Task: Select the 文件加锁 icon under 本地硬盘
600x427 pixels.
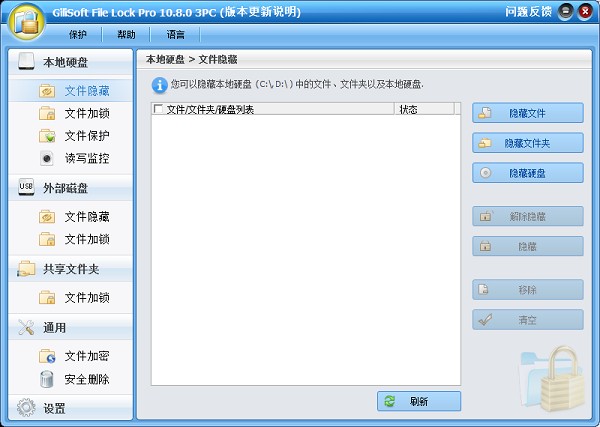Action: (46, 113)
